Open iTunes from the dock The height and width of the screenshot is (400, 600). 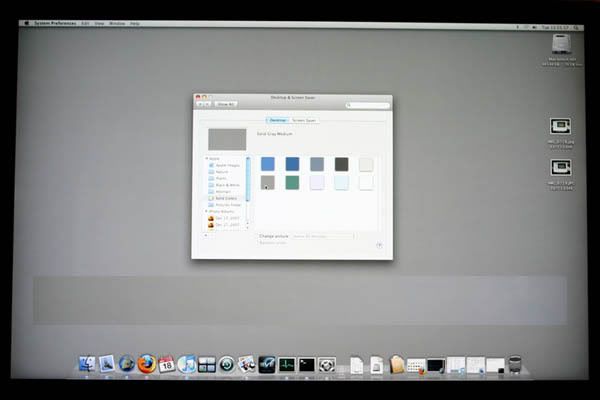[x=186, y=364]
